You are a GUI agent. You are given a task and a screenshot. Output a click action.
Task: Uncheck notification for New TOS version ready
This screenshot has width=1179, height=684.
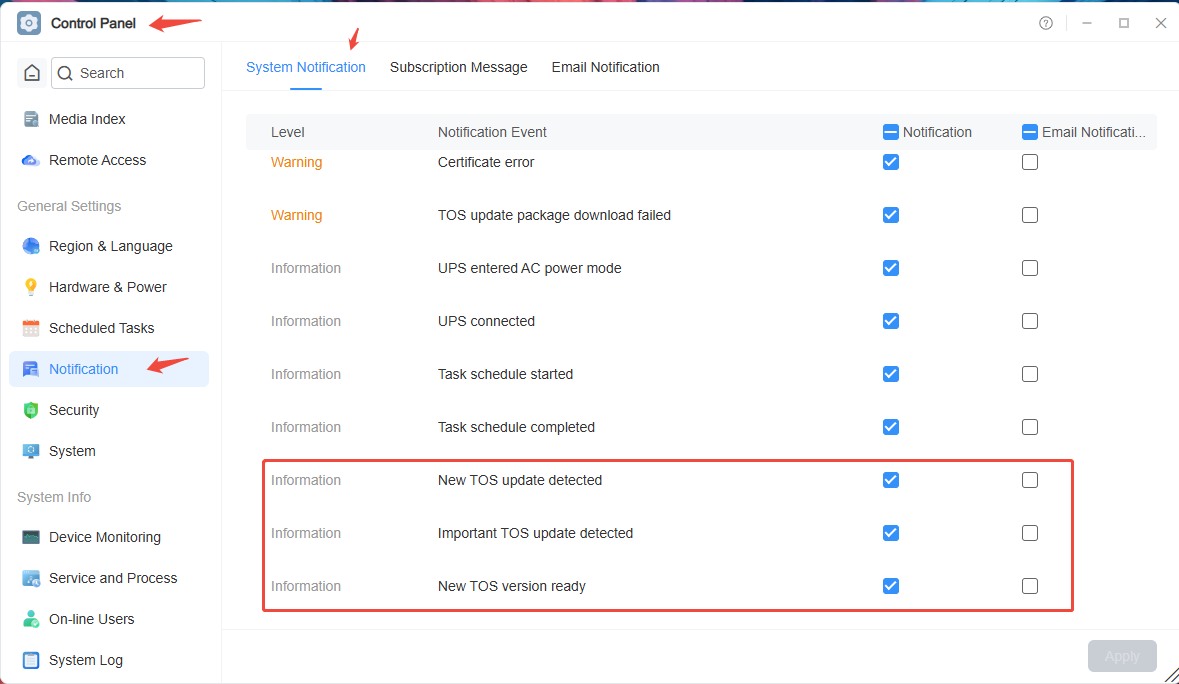(x=890, y=586)
